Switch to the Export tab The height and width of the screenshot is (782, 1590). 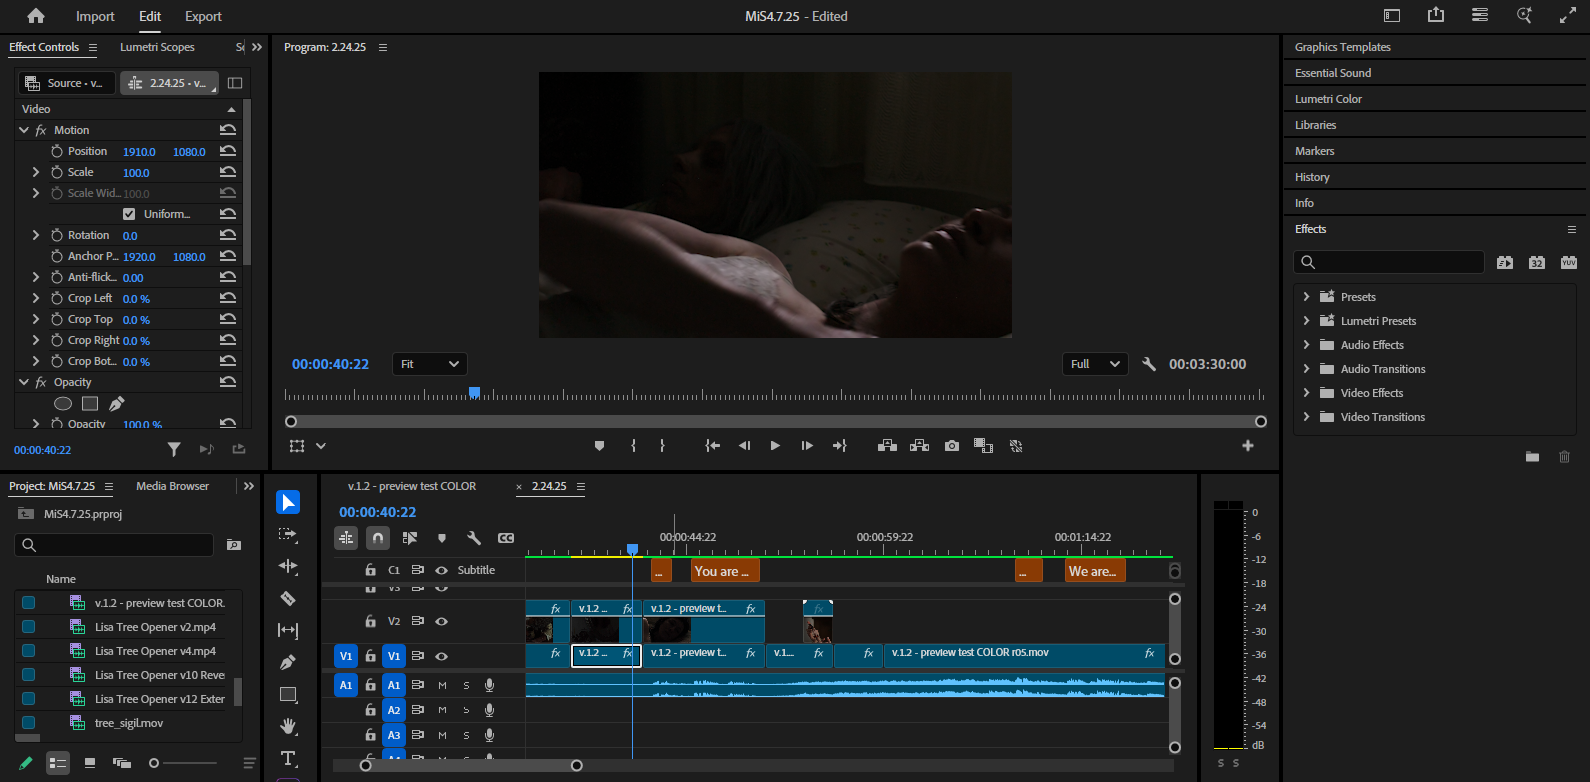click(203, 16)
